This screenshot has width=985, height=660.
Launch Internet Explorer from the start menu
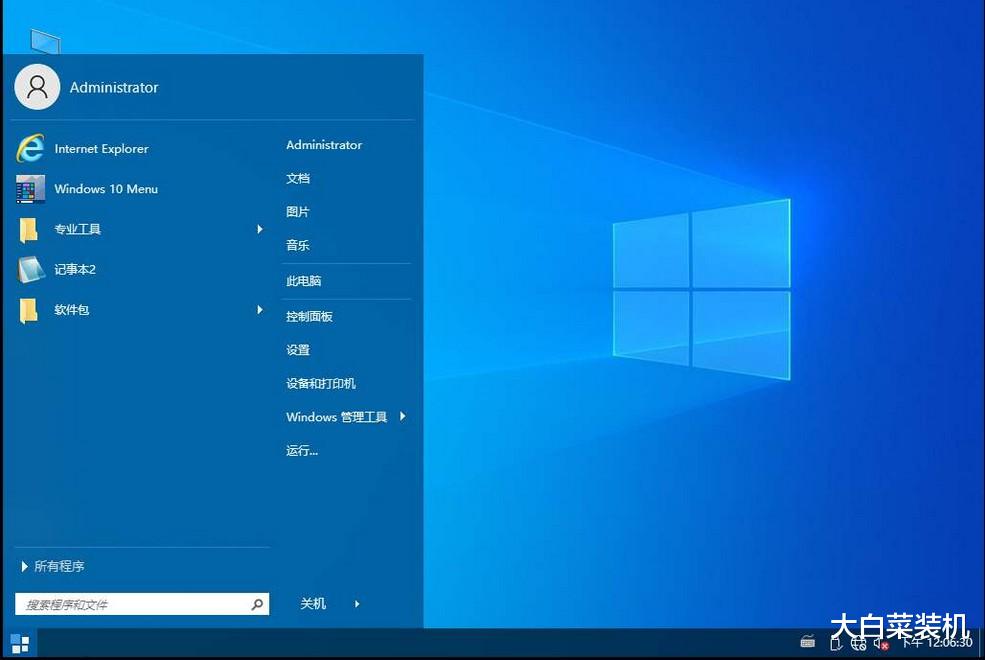[x=103, y=148]
